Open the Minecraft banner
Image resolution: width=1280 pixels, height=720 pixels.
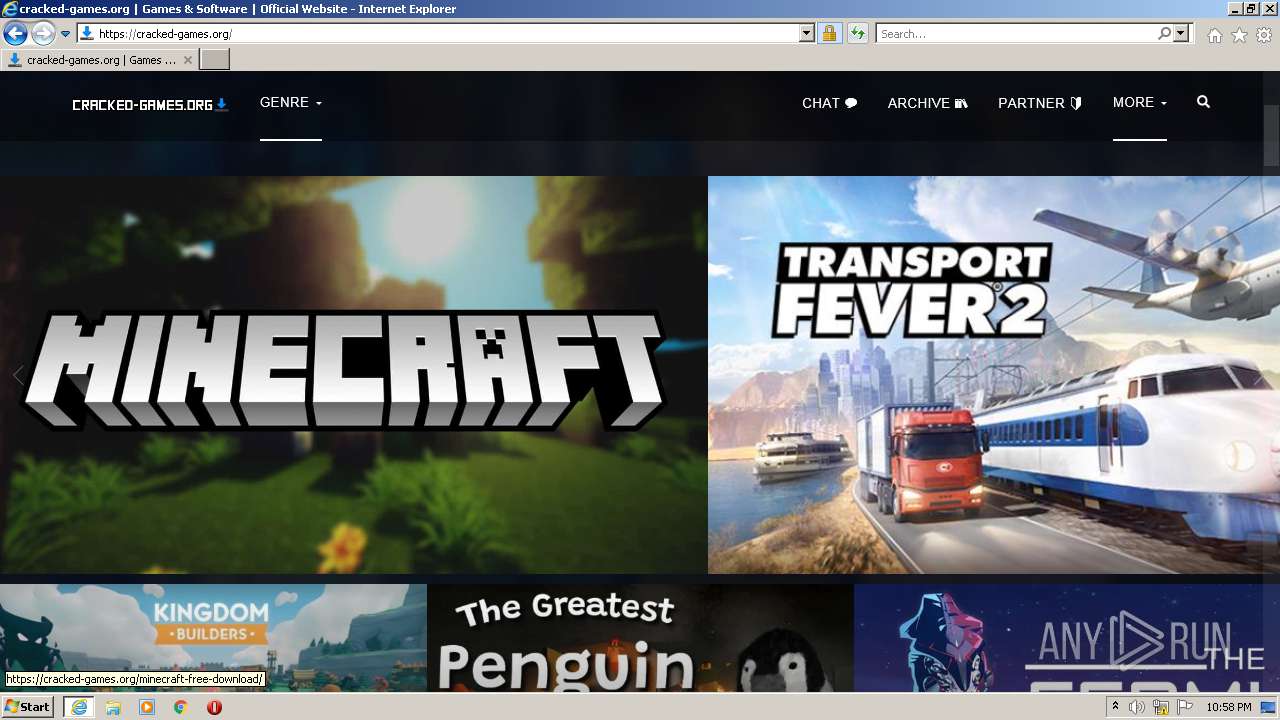(354, 375)
